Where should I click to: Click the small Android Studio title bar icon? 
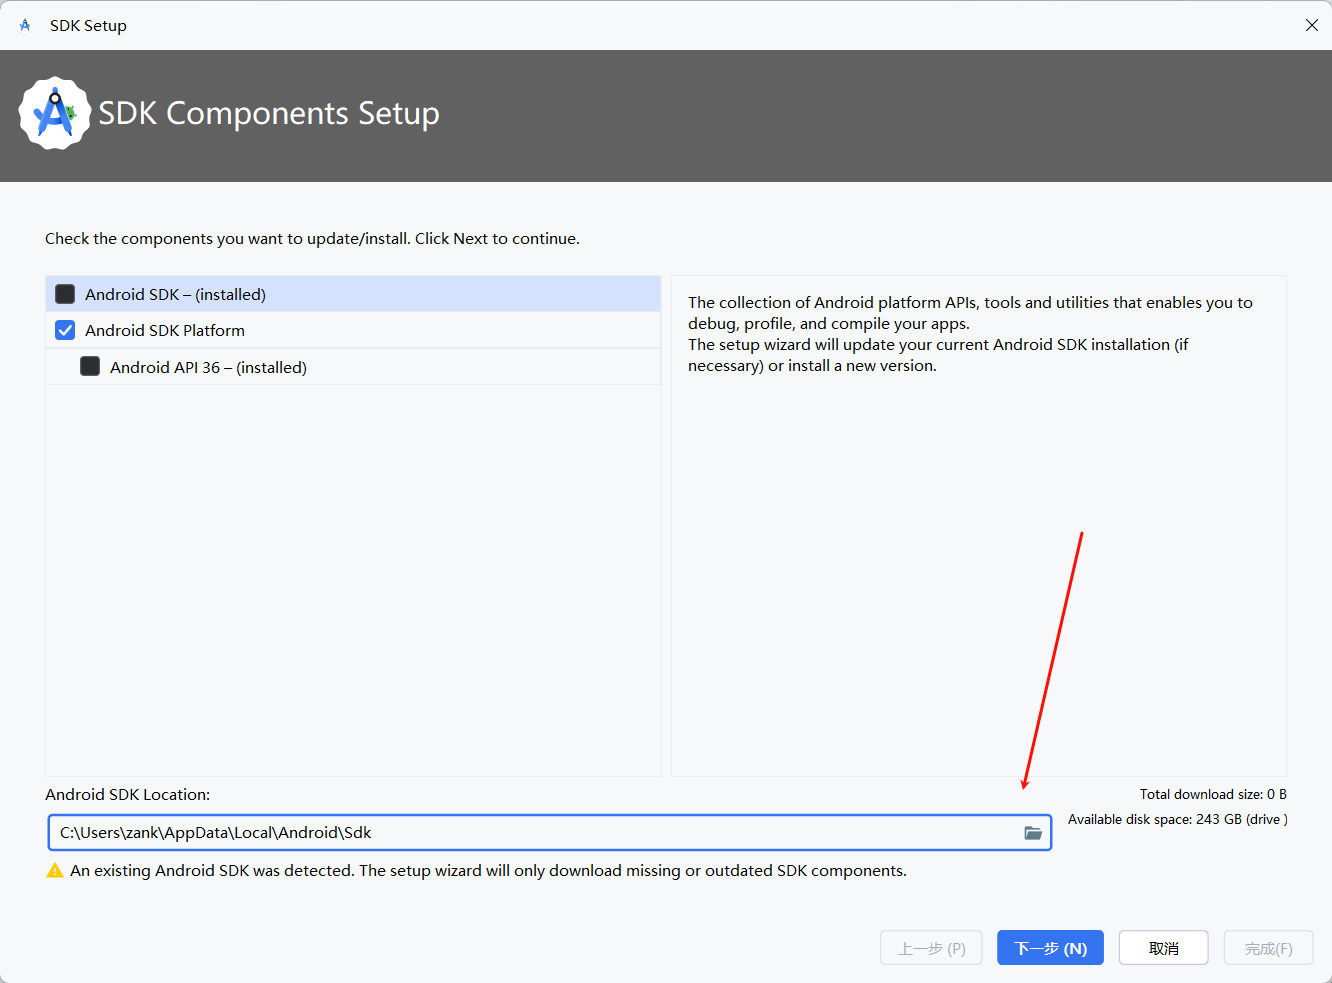tap(25, 25)
